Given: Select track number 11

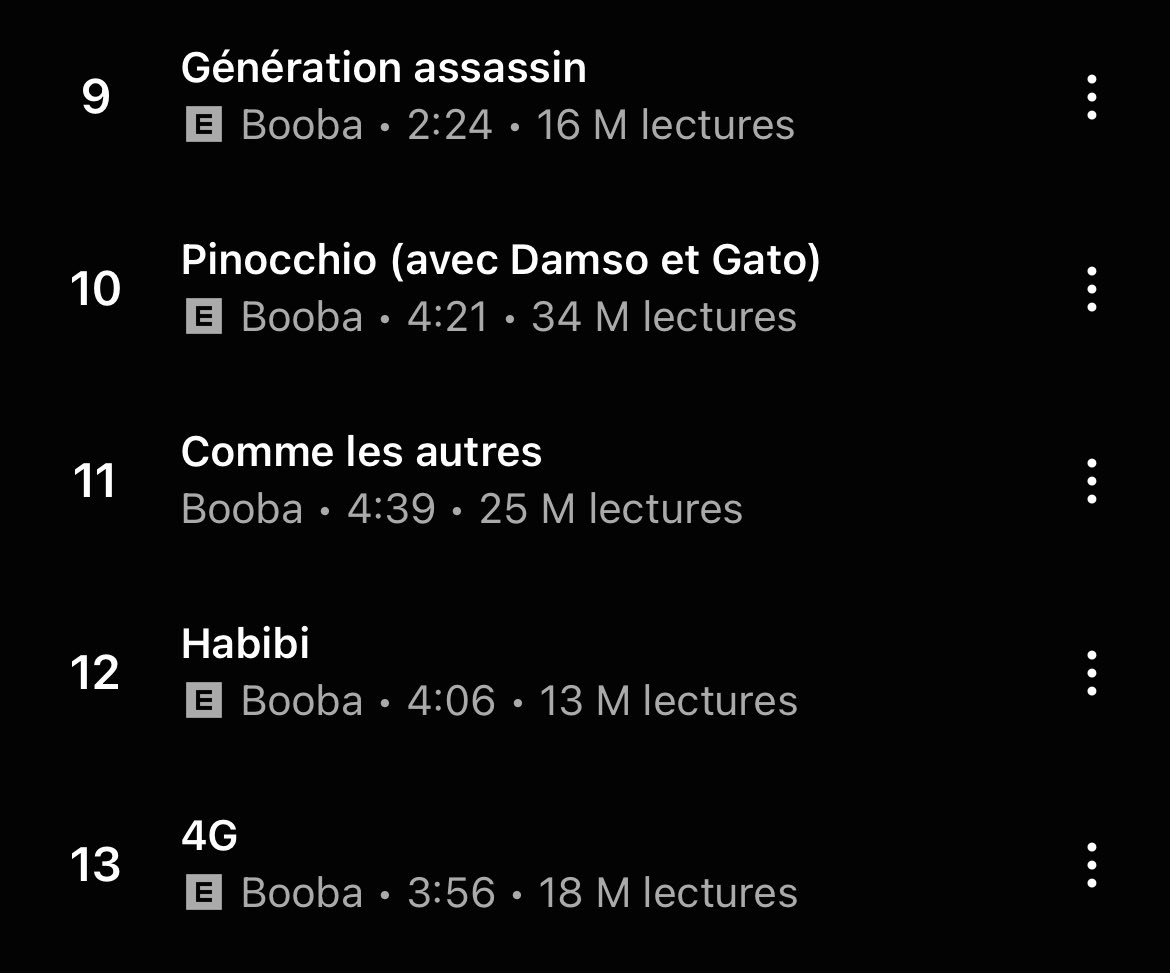Looking at the screenshot, I should click(x=95, y=481).
